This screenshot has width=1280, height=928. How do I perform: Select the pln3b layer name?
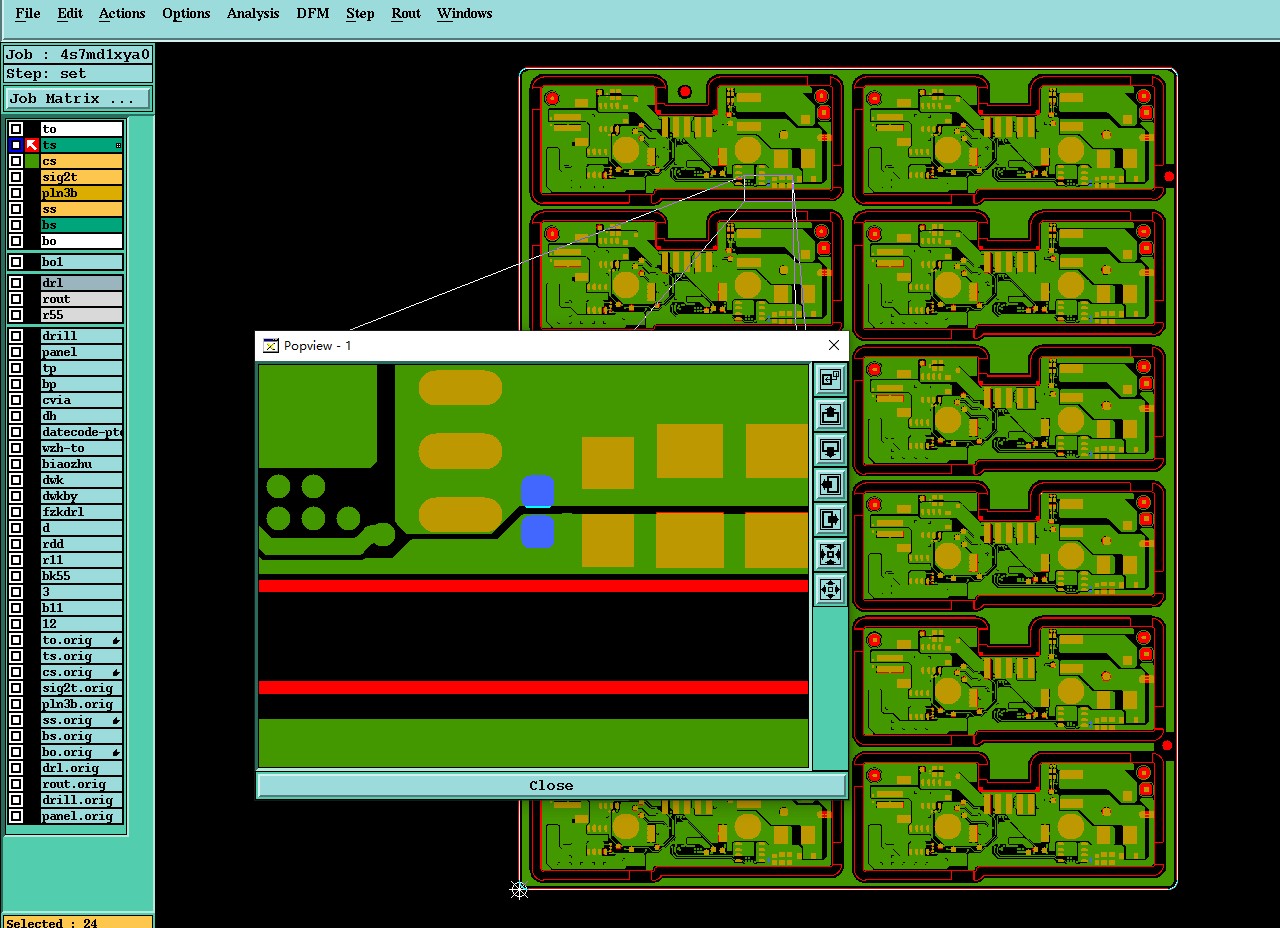(81, 193)
